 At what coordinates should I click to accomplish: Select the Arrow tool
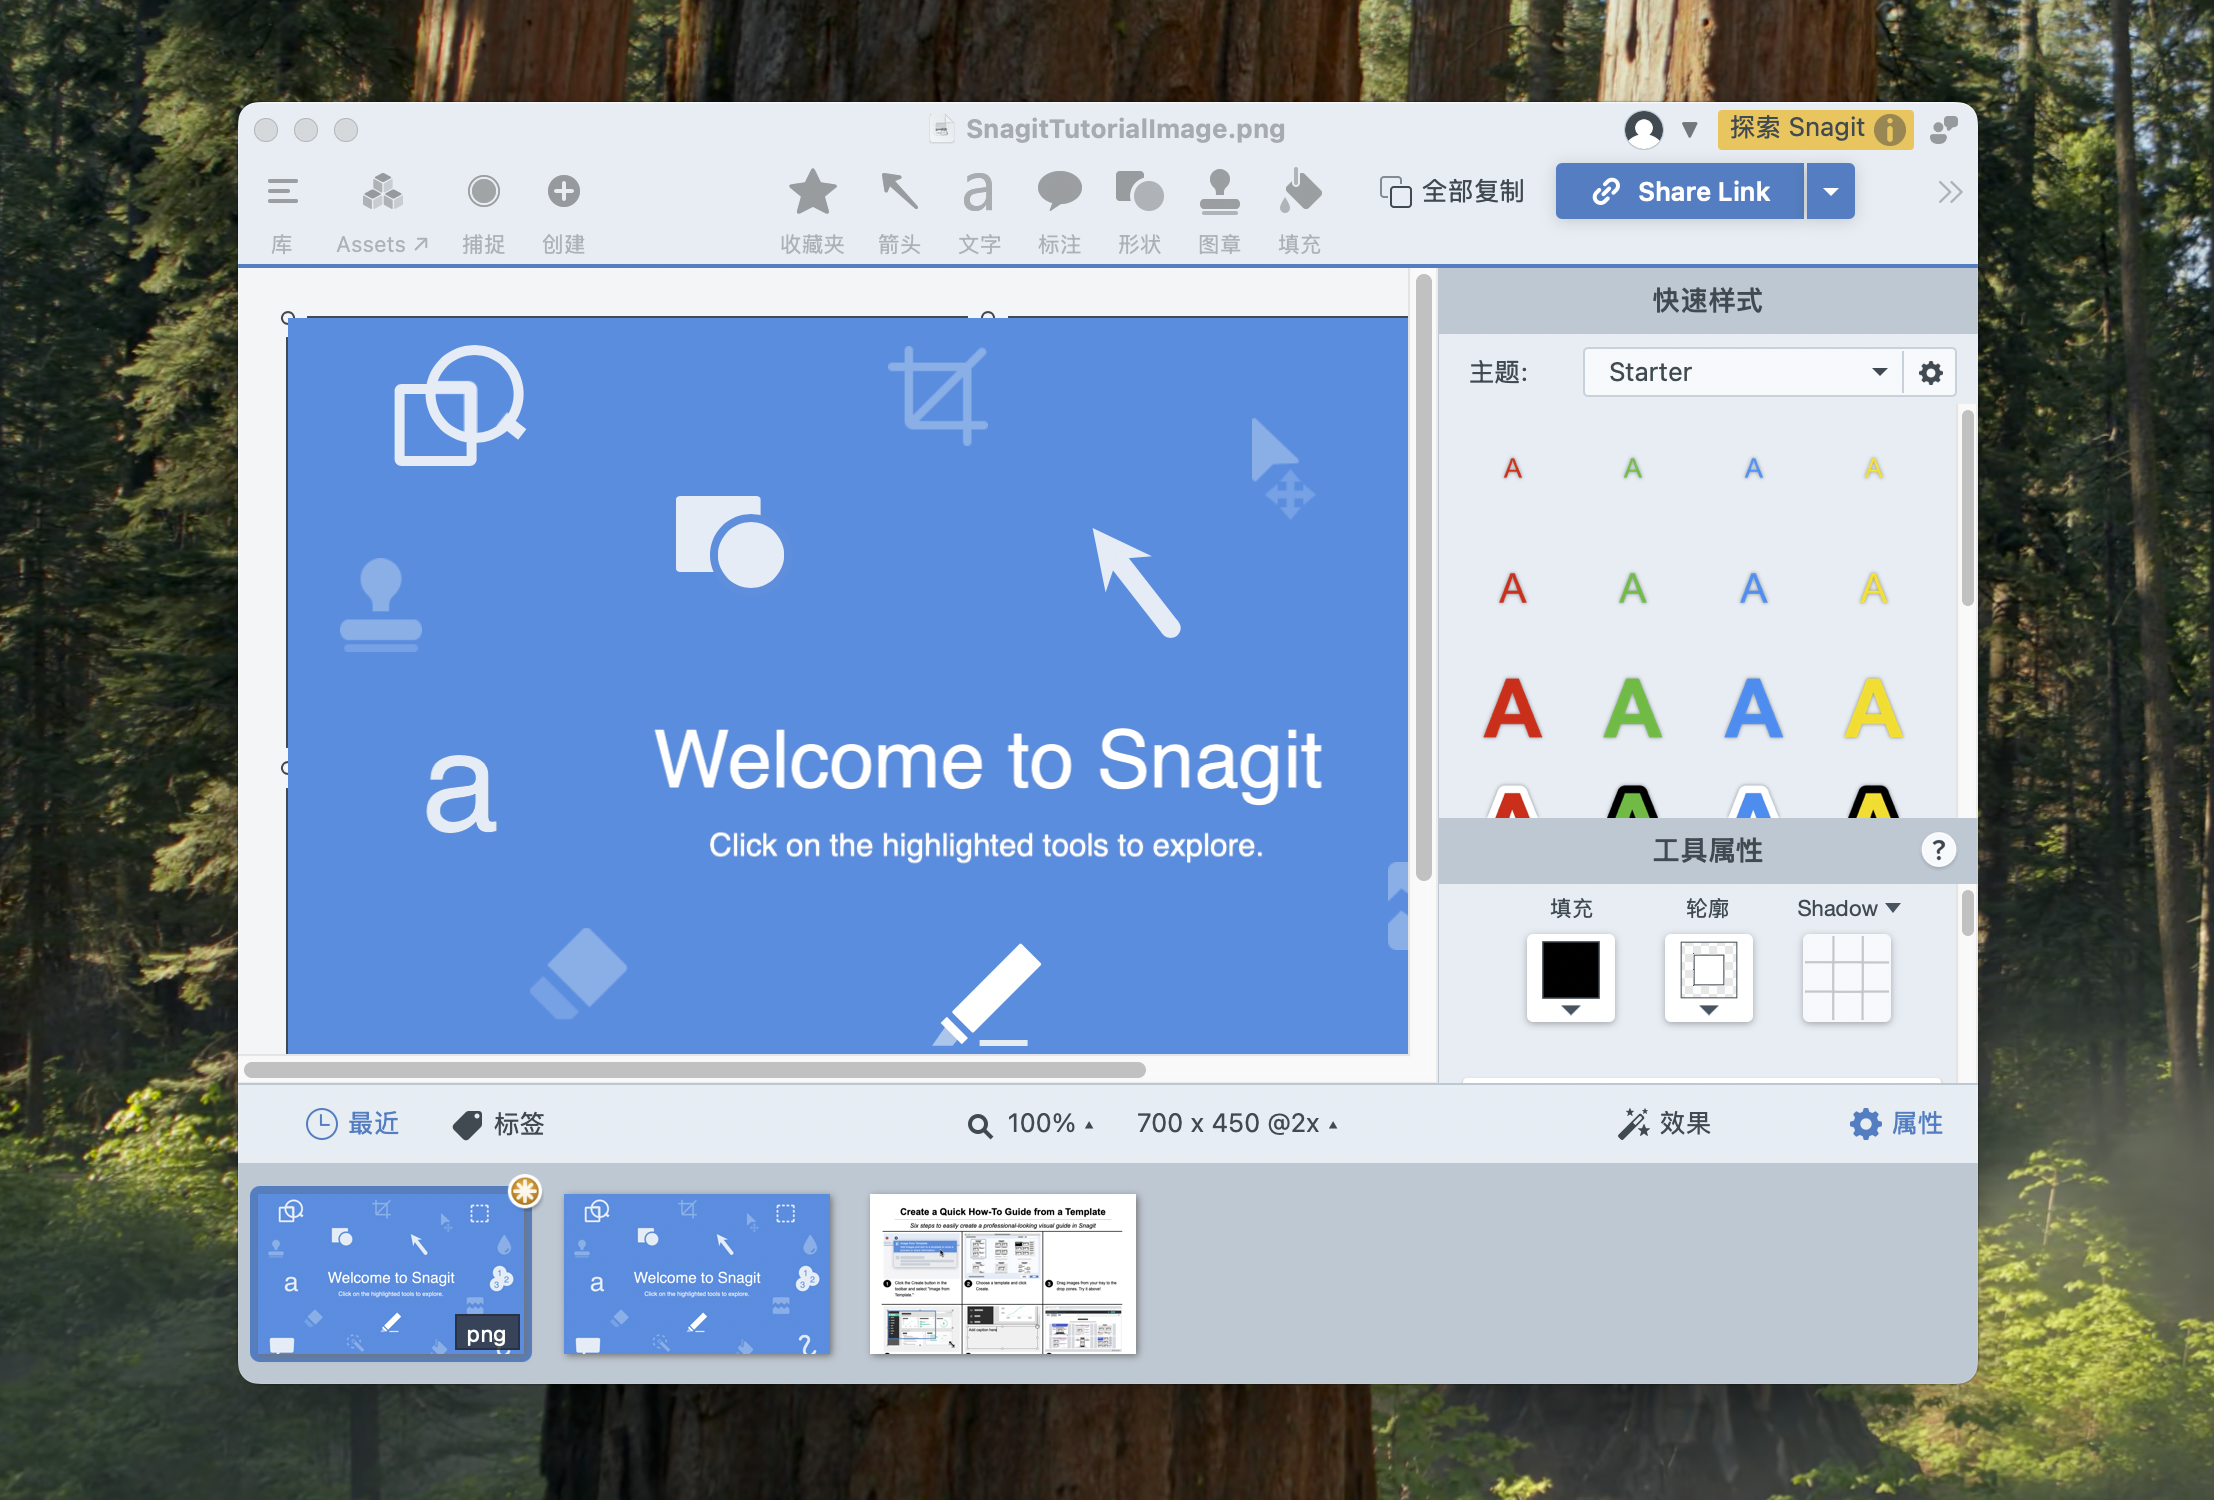[899, 191]
